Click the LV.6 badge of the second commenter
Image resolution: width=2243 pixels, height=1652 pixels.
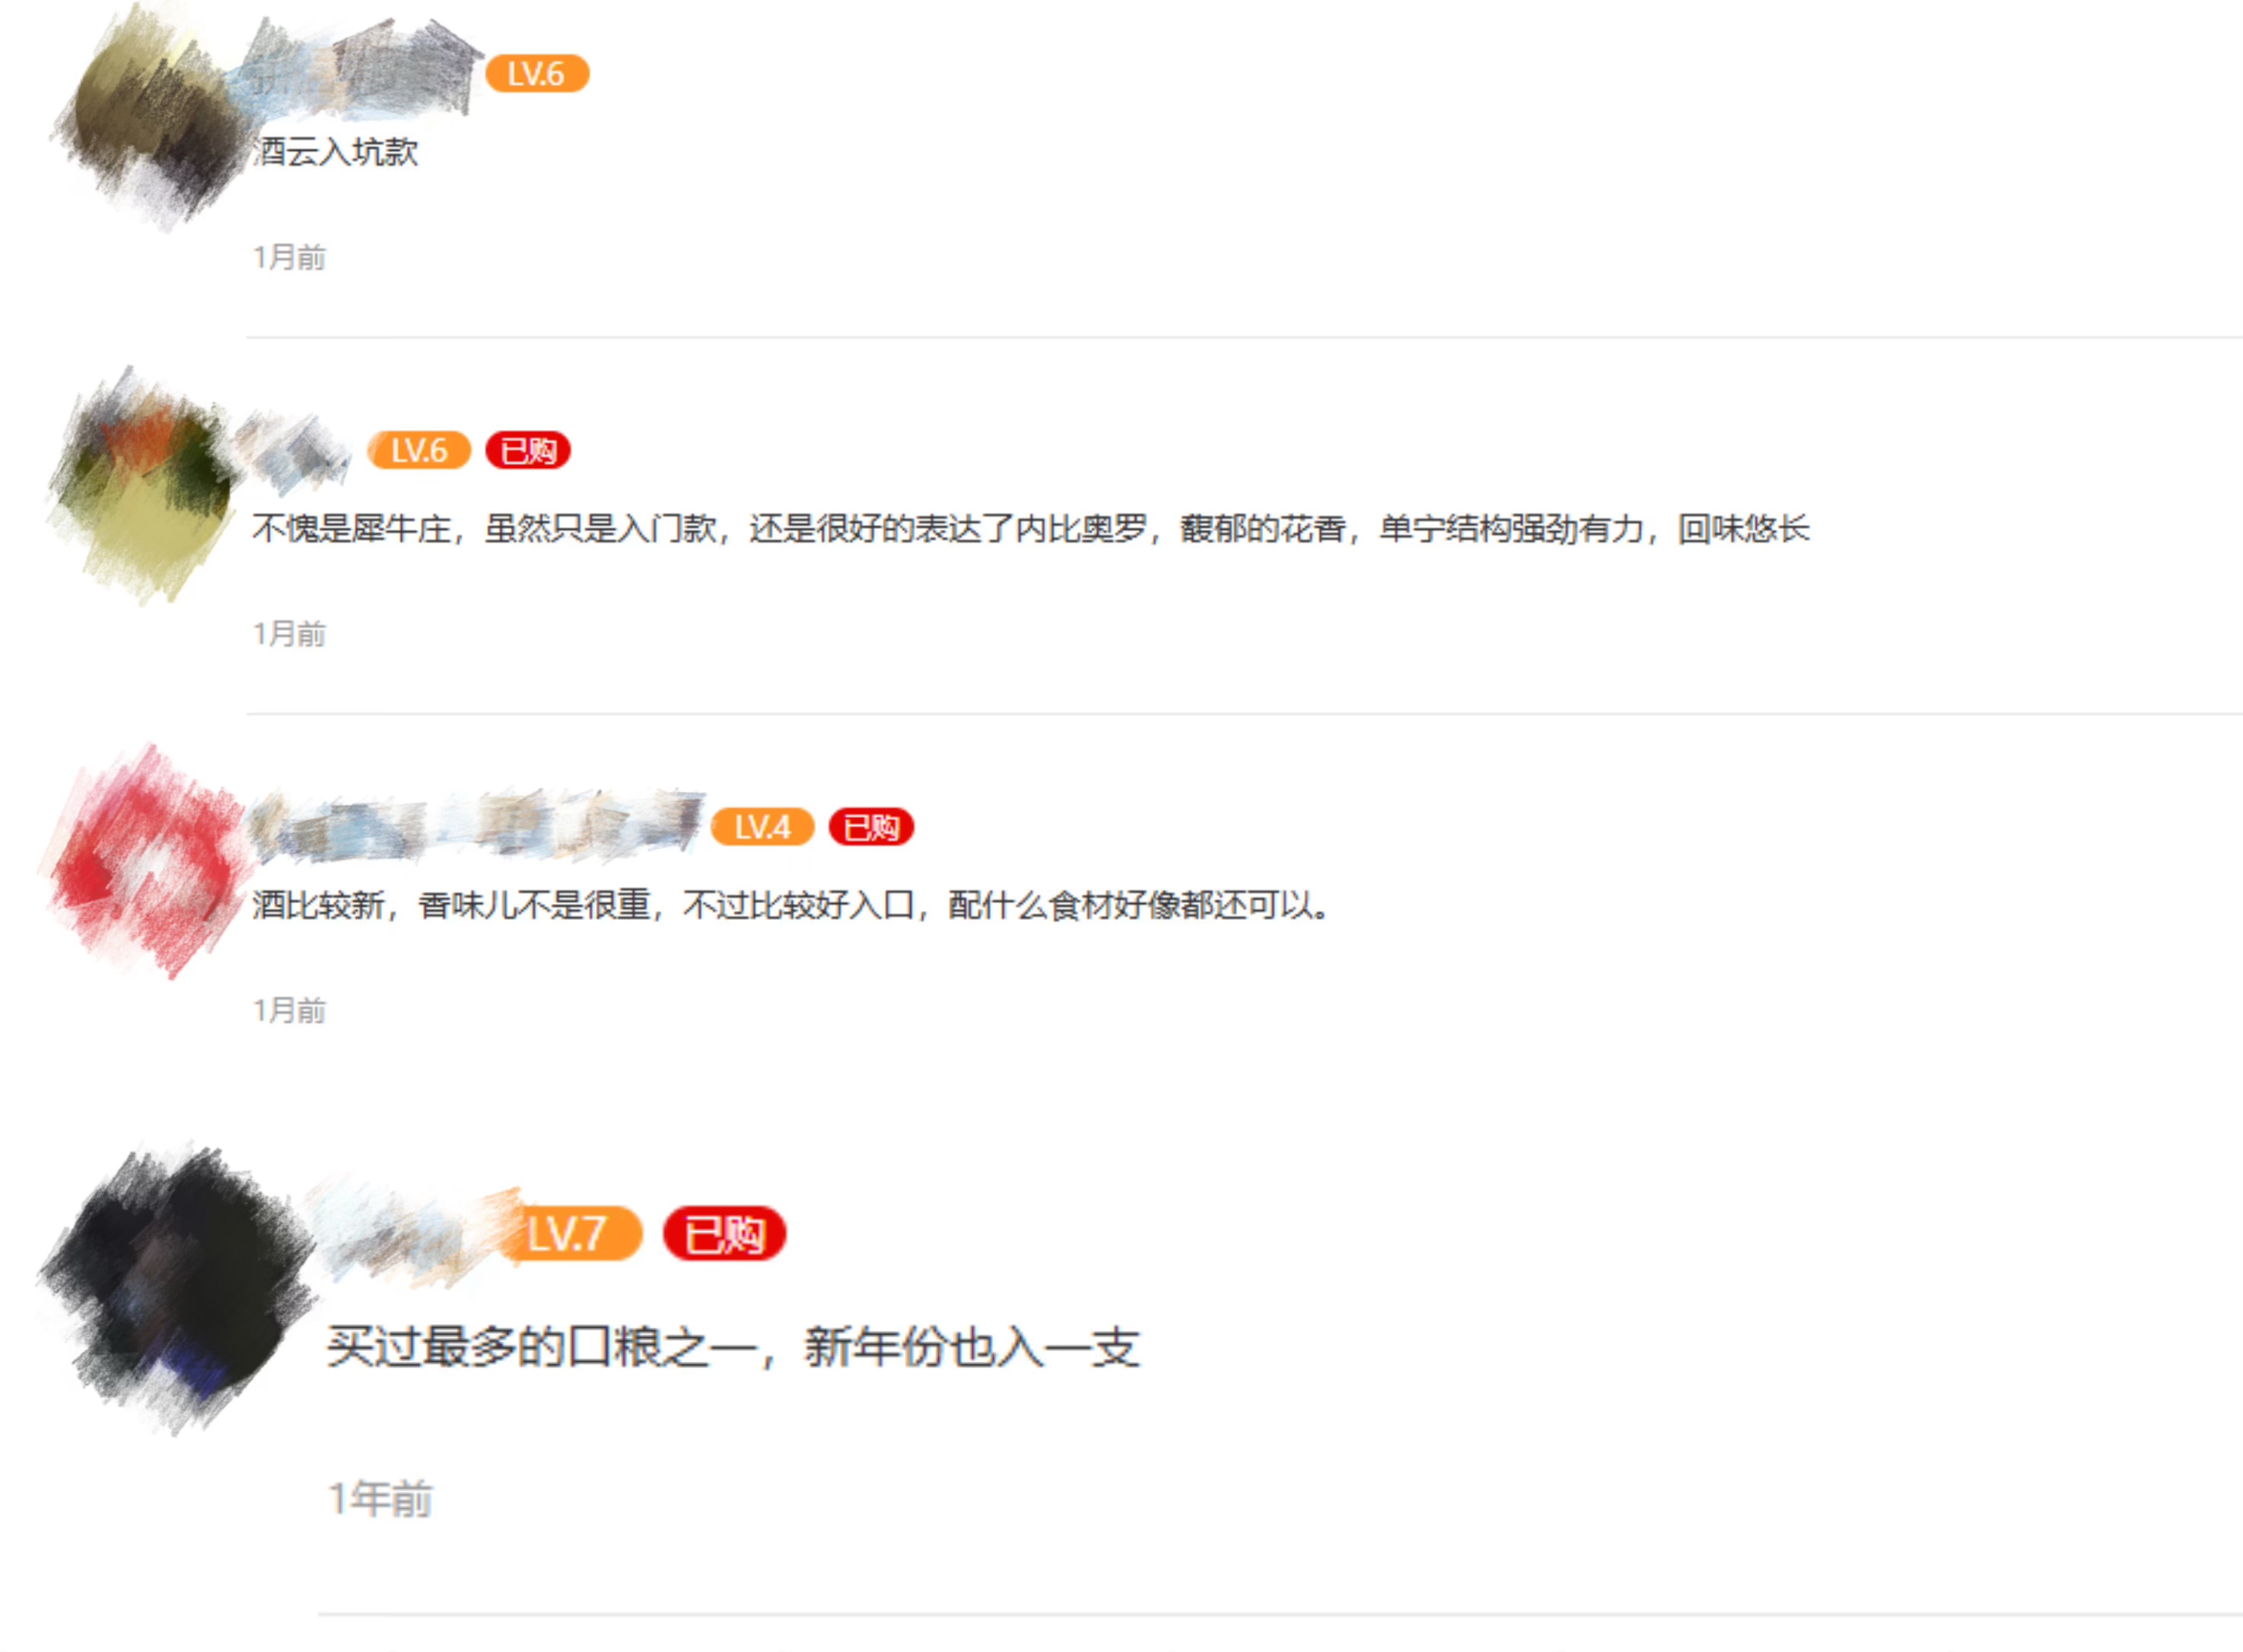pos(419,451)
